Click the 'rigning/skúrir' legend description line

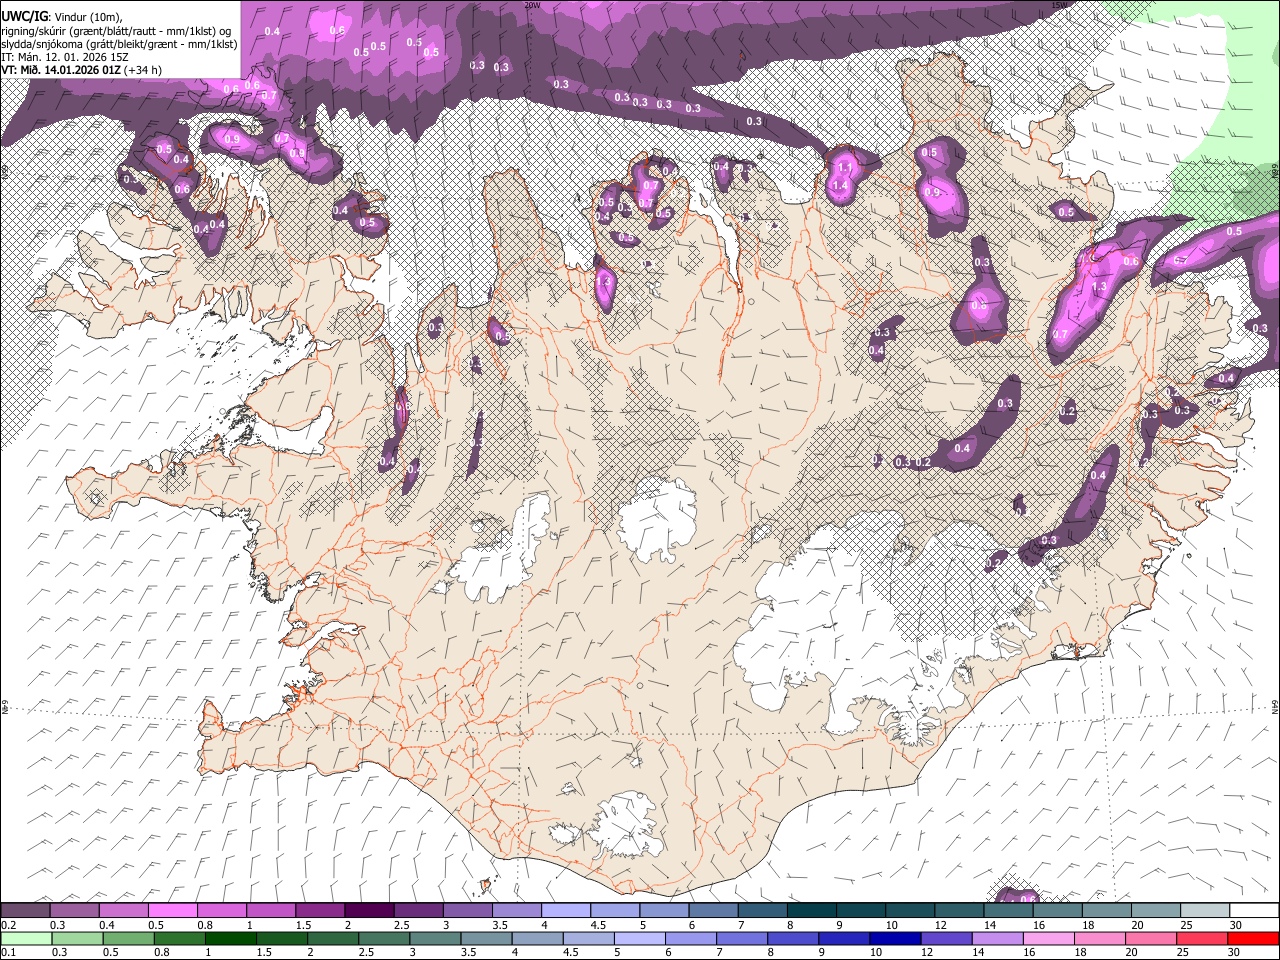[x=116, y=30]
